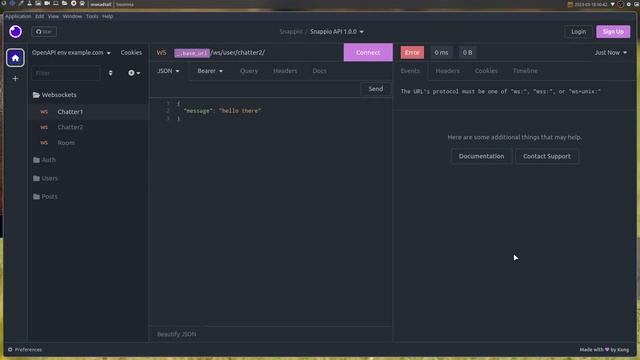This screenshot has height=360, width=640.
Task: Click the Insomnia logo icon
Action: point(16,31)
